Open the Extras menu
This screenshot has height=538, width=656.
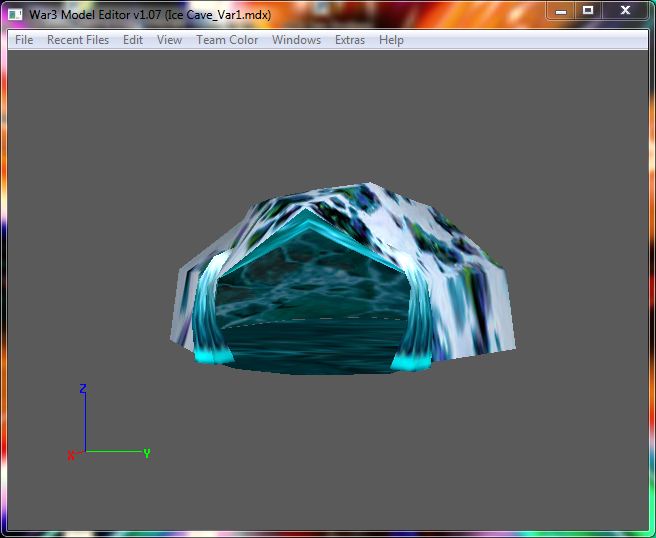click(x=350, y=40)
